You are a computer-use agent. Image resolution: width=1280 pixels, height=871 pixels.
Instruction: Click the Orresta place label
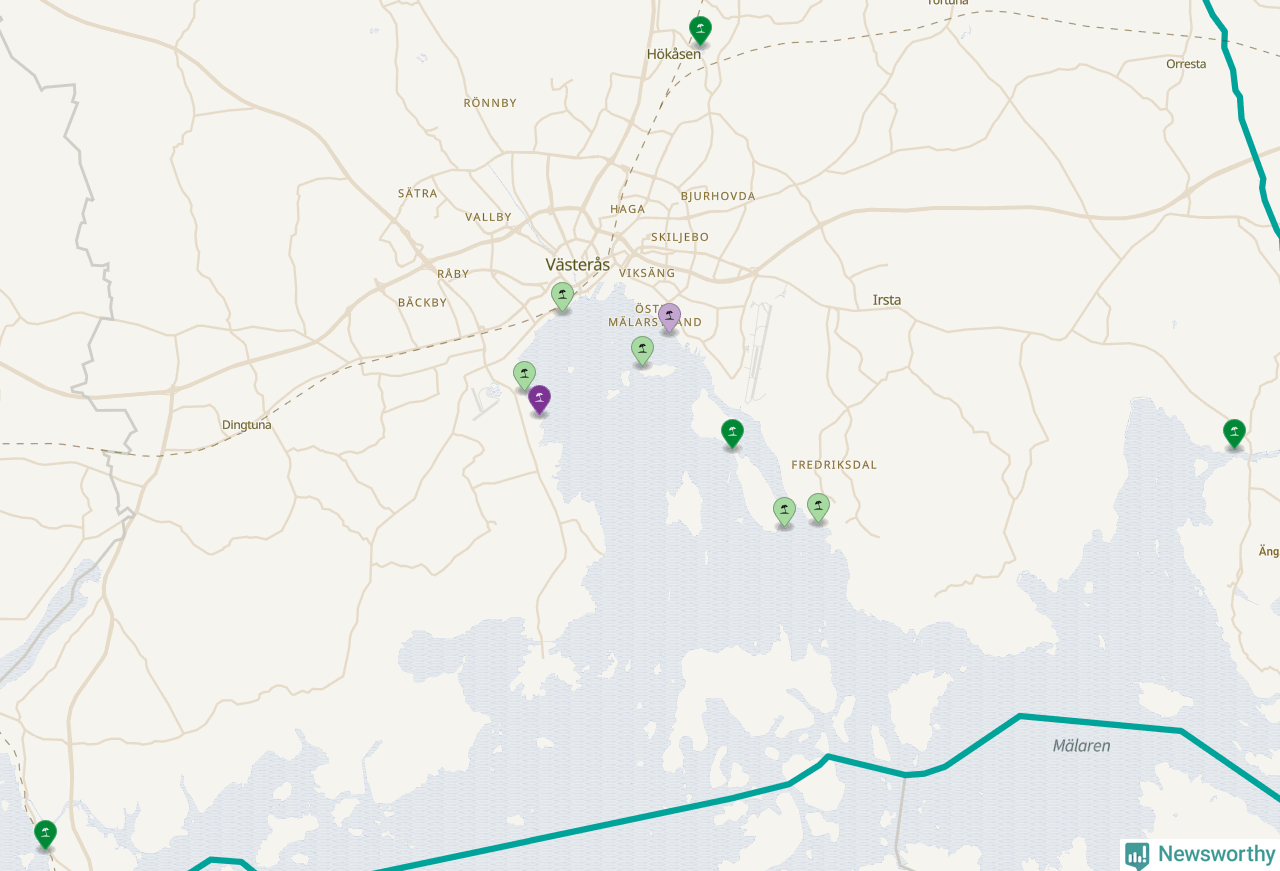pos(1186,64)
